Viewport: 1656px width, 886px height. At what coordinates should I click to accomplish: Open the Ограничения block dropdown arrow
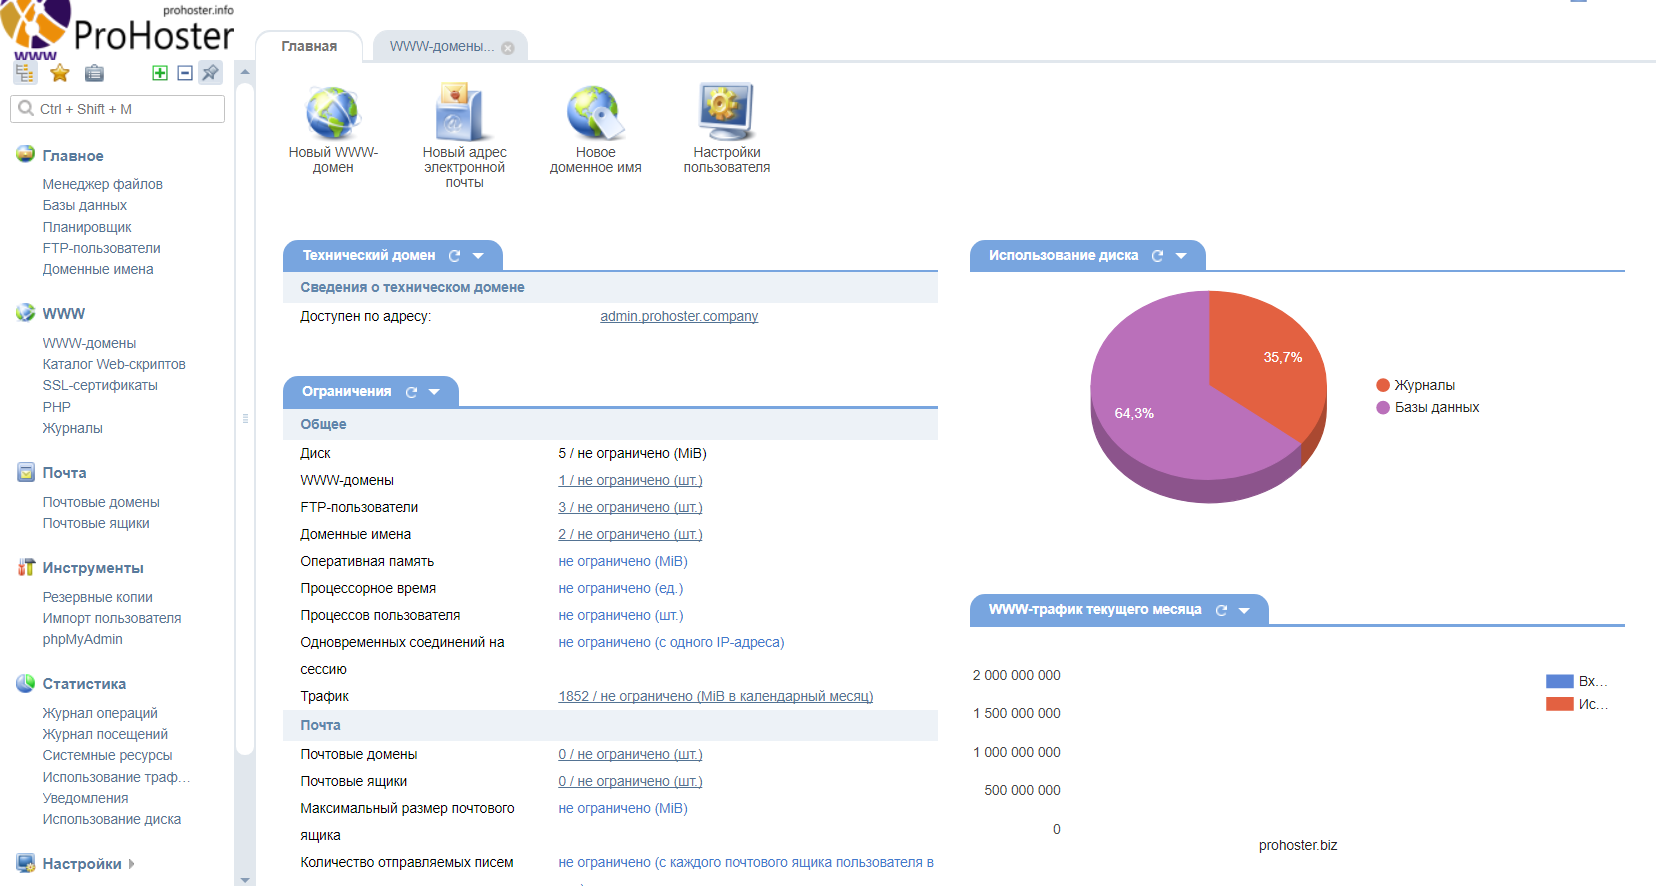click(x=435, y=392)
